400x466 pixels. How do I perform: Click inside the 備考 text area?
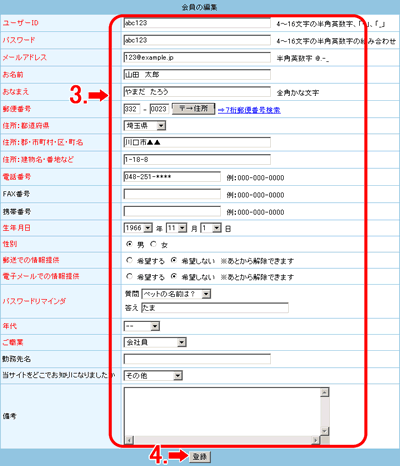click(x=222, y=411)
